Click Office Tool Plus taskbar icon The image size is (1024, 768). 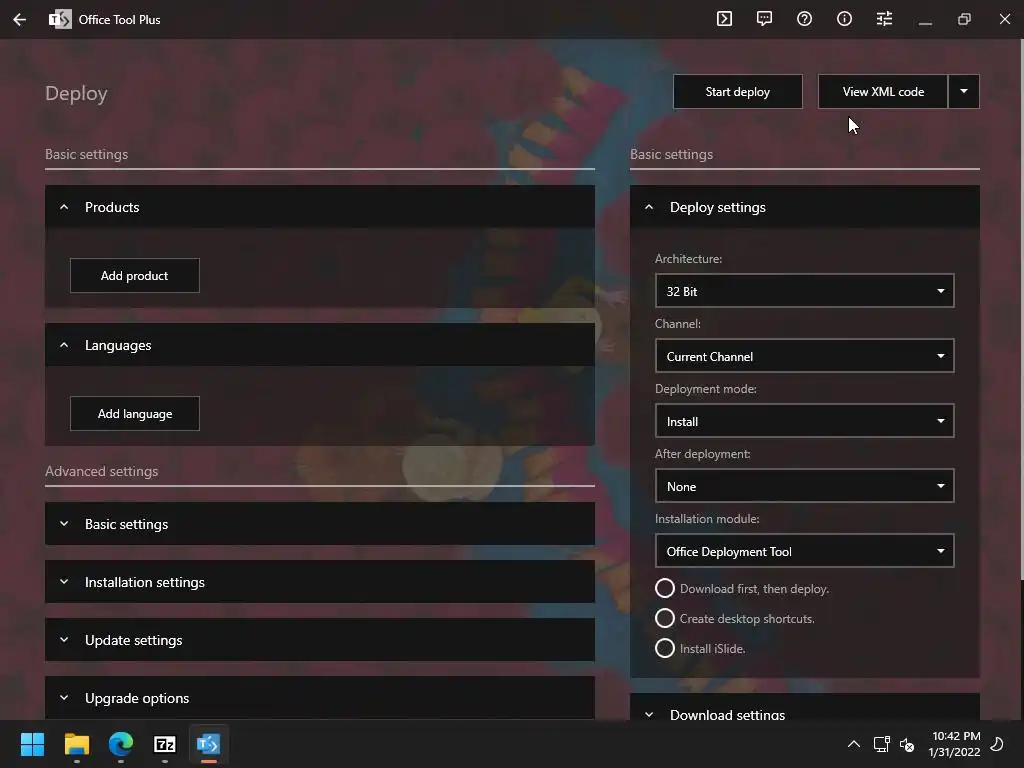coord(209,744)
